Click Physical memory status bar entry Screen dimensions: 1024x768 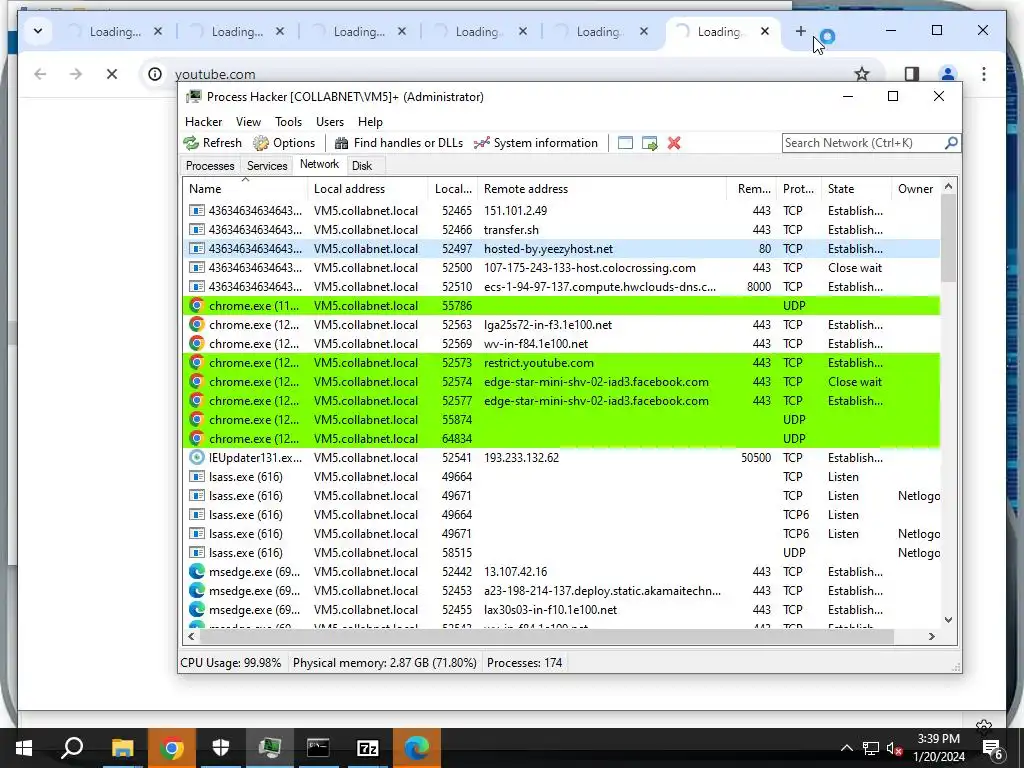[385, 663]
